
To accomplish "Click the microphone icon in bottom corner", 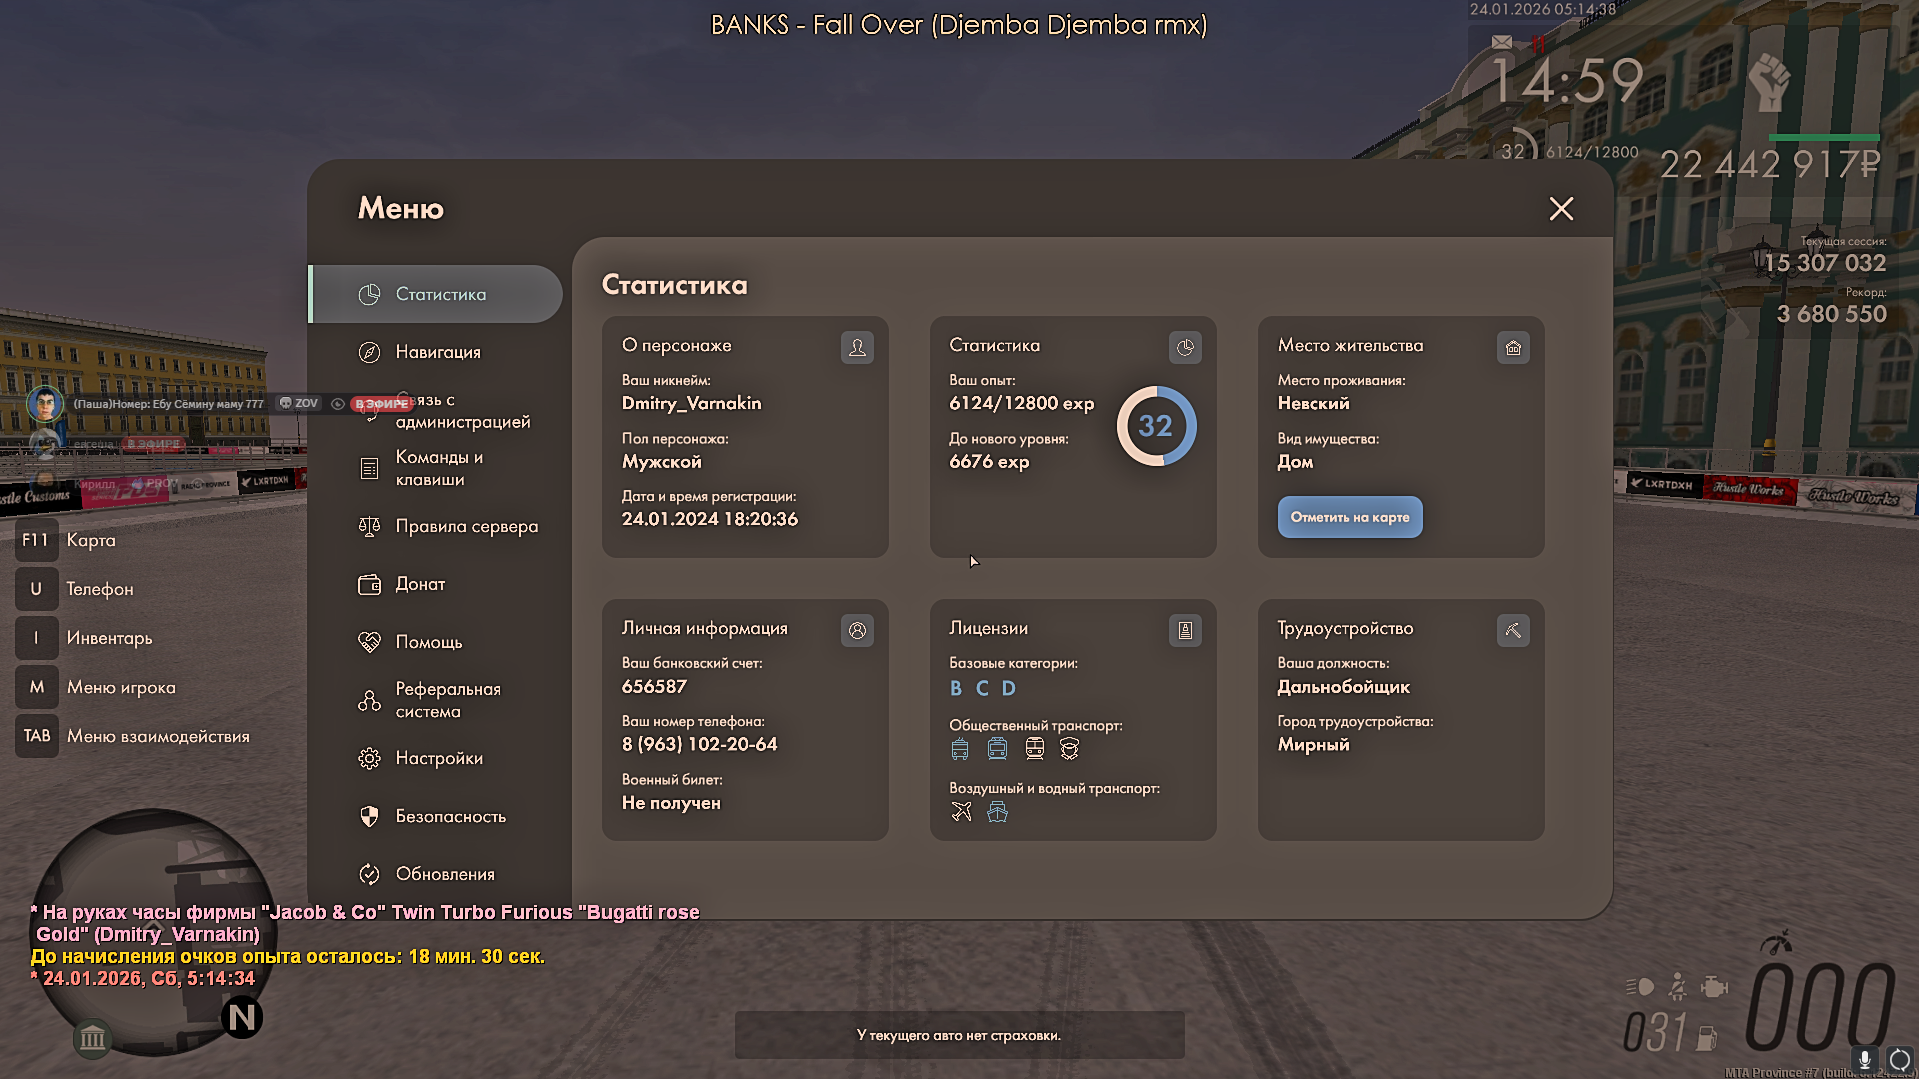I will (x=1864, y=1059).
